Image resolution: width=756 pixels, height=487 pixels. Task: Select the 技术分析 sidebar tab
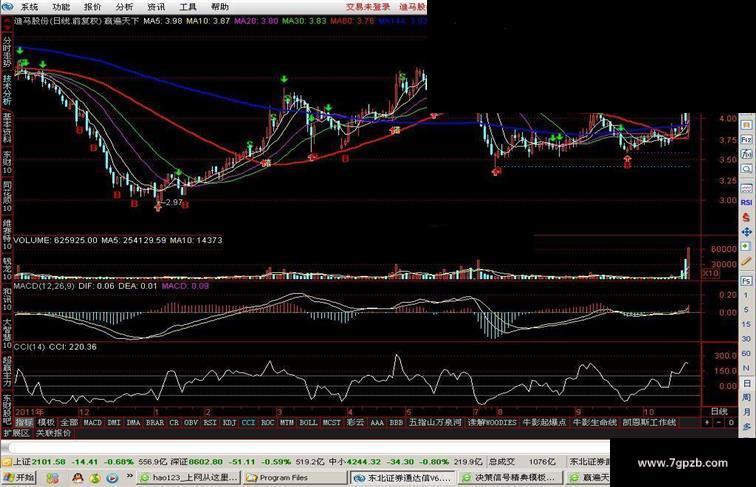tap(7, 90)
